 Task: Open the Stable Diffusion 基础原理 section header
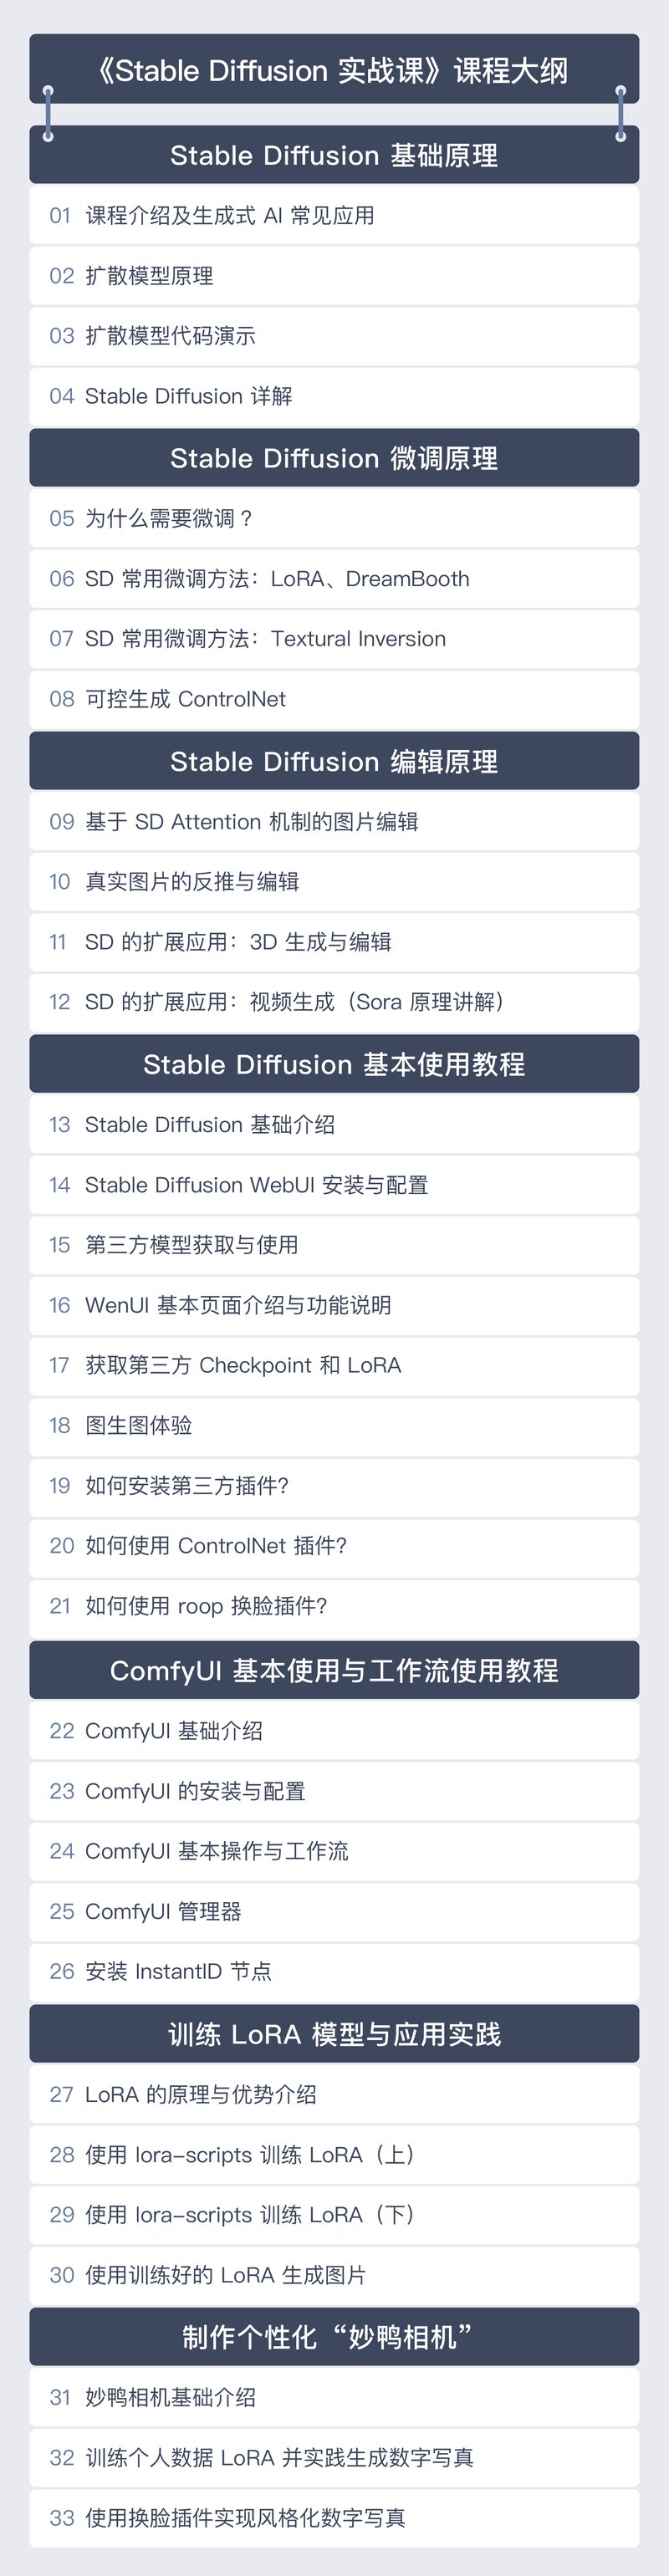(334, 155)
